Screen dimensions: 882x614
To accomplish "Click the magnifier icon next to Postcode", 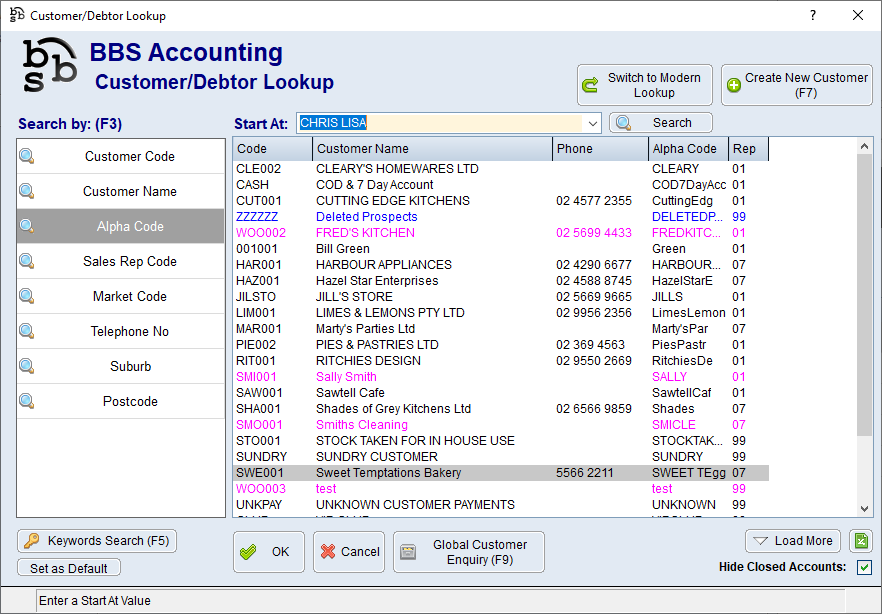I will point(27,401).
